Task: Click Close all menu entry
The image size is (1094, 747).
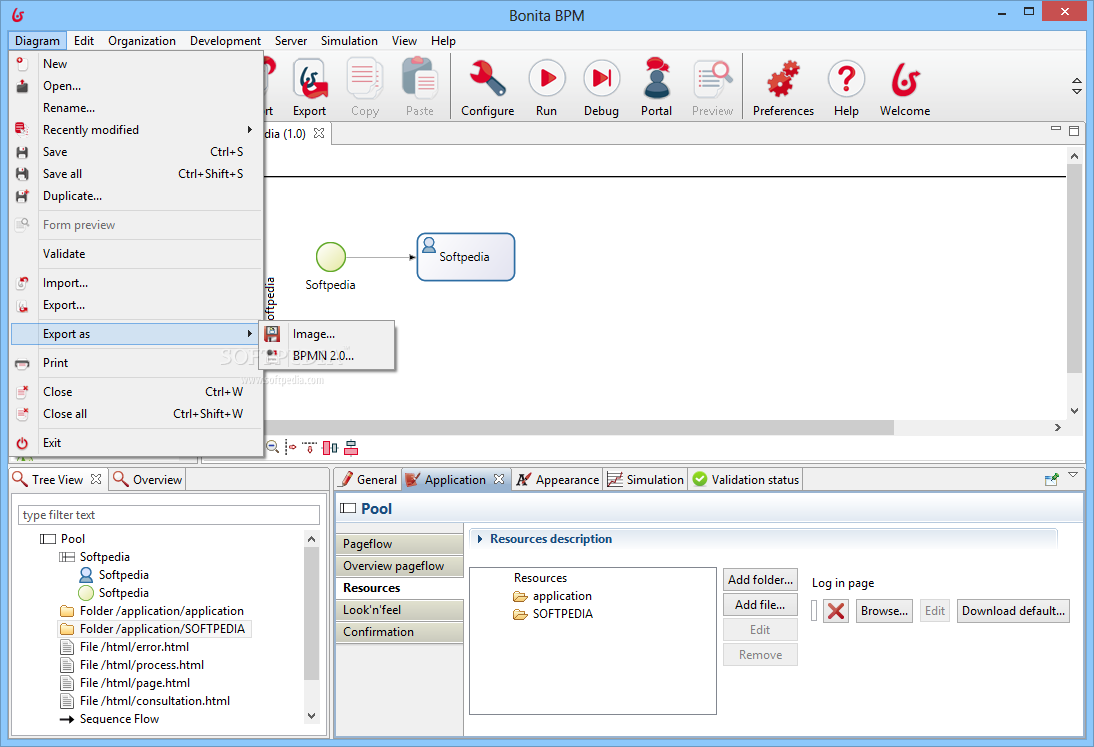Action: pos(137,414)
